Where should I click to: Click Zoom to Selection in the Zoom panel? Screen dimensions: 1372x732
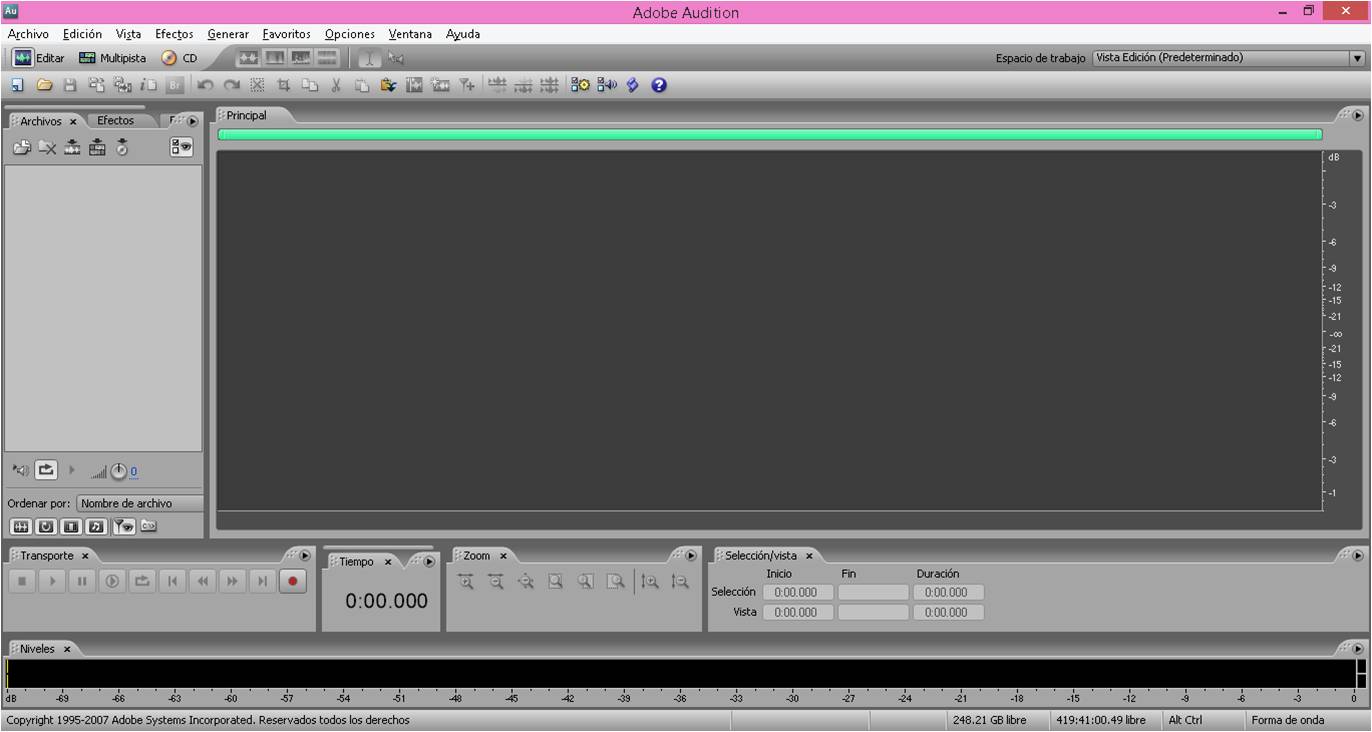555,581
